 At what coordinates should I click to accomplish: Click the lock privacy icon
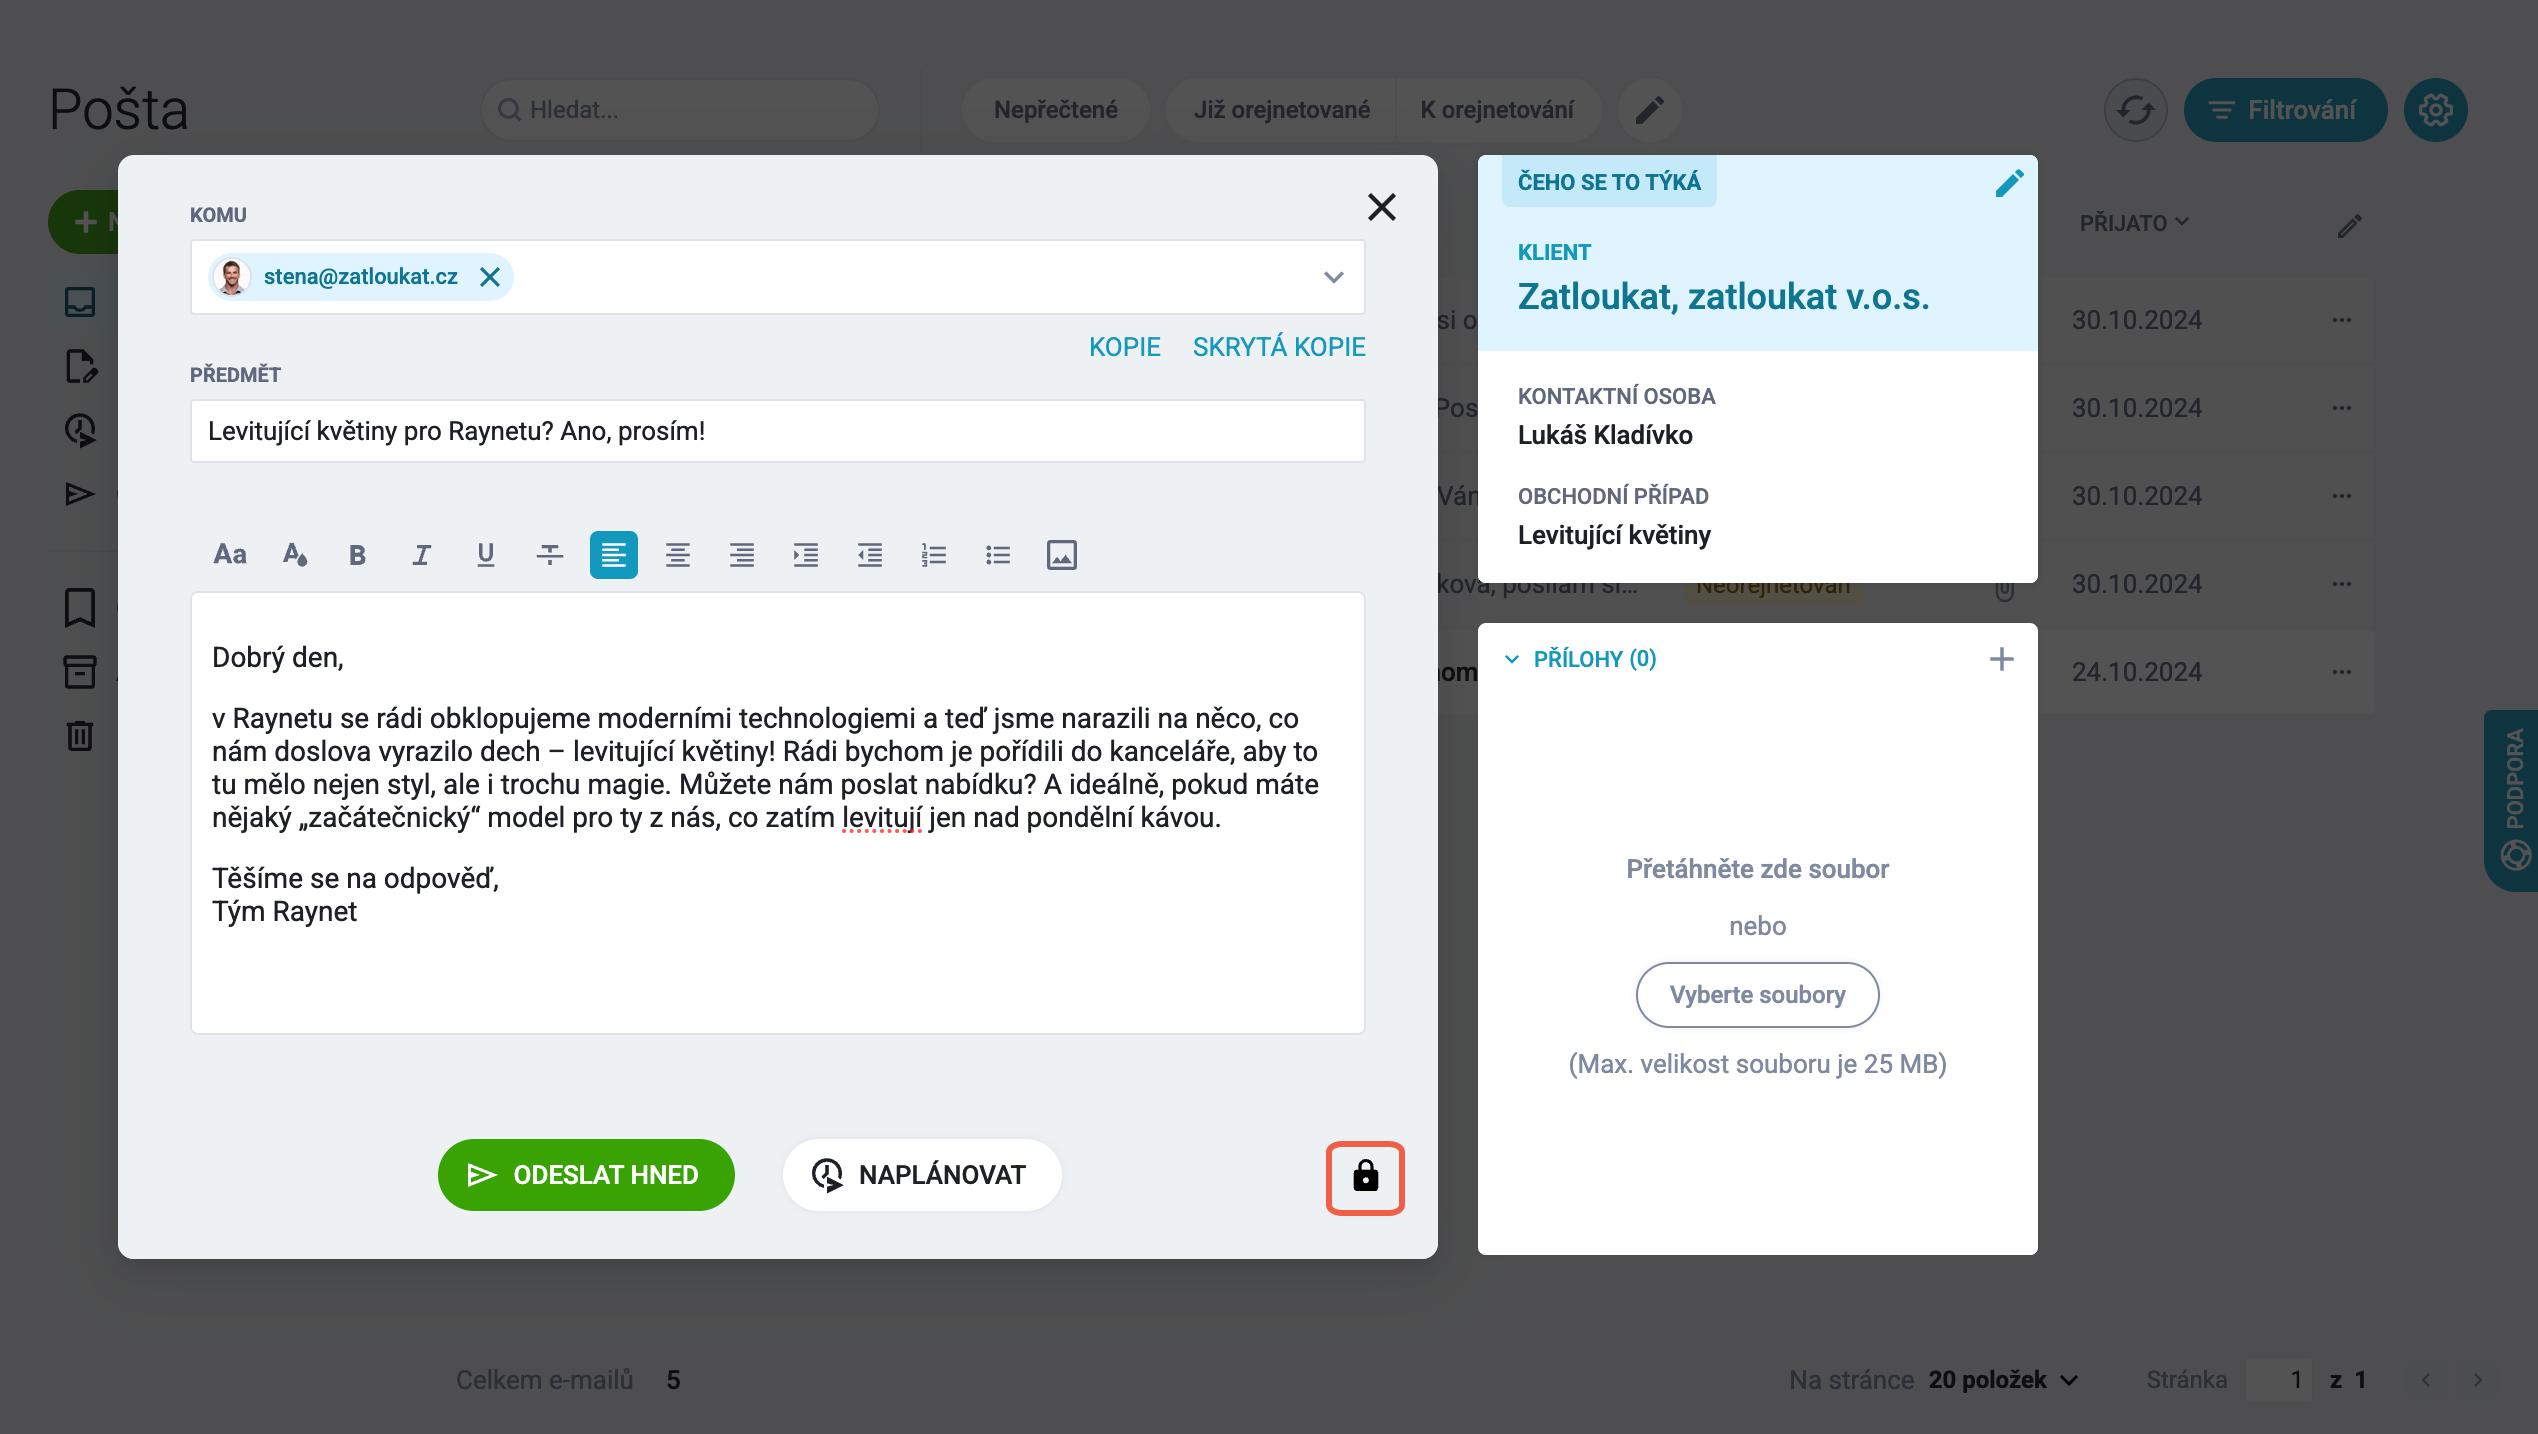coord(1365,1177)
